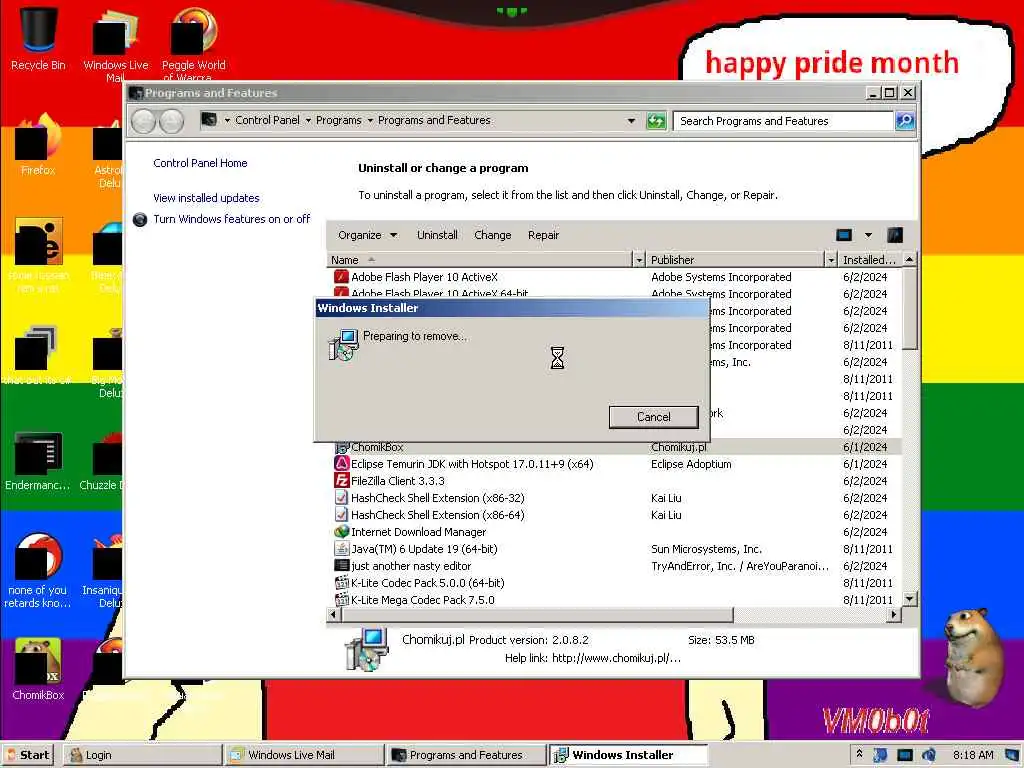Click Repair in the toolbar
The width and height of the screenshot is (1024, 768).
point(543,235)
